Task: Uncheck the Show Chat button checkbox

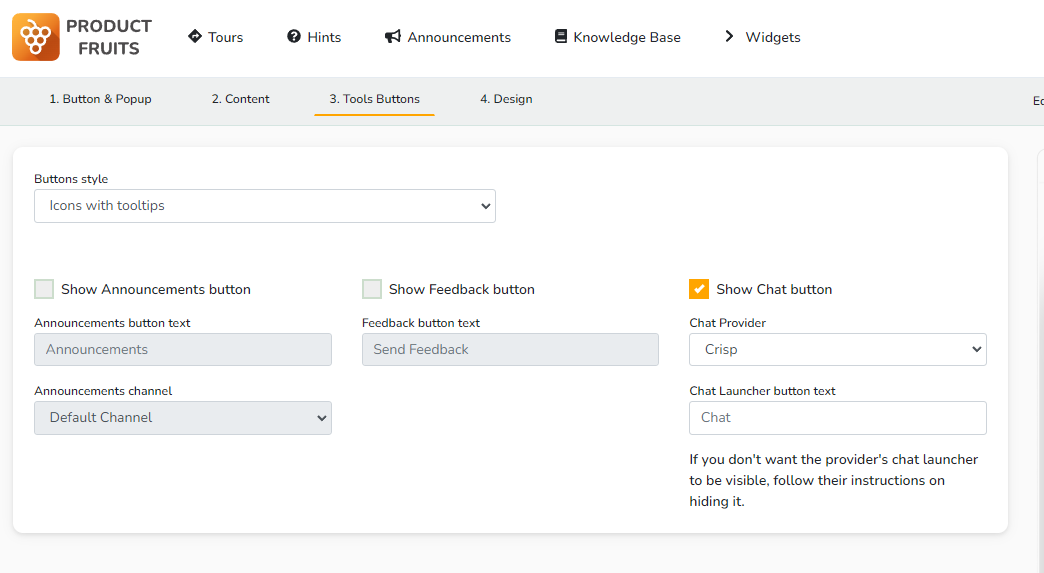Action: [699, 289]
